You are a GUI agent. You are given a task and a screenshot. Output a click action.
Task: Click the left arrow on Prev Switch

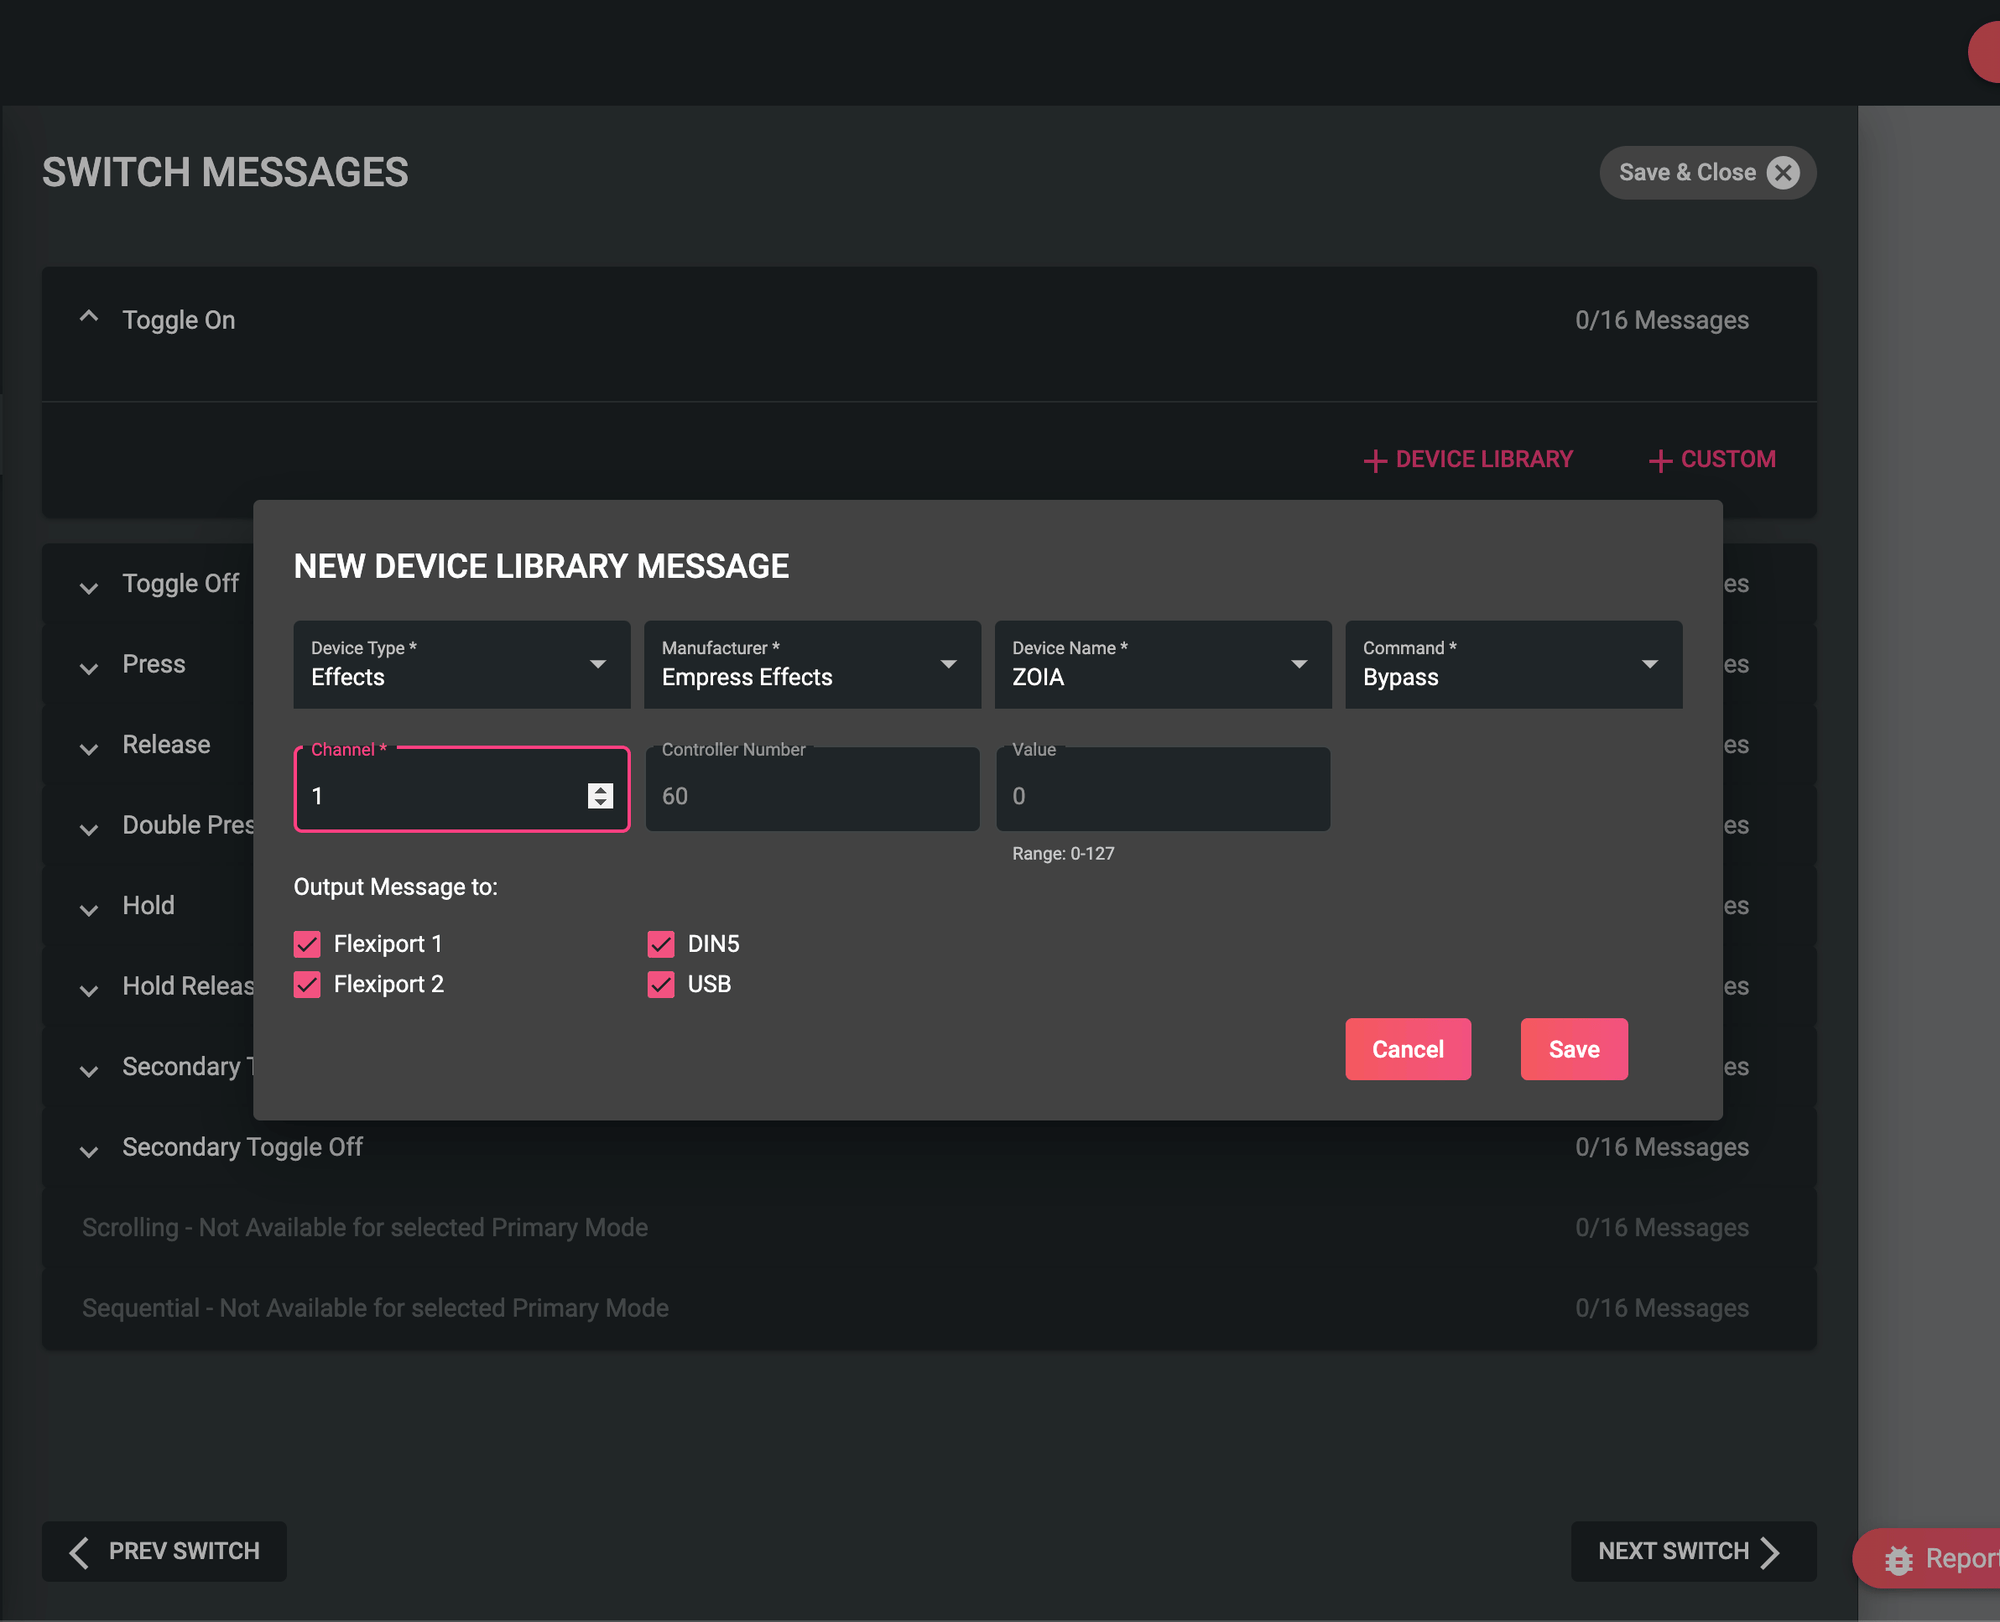coord(80,1552)
